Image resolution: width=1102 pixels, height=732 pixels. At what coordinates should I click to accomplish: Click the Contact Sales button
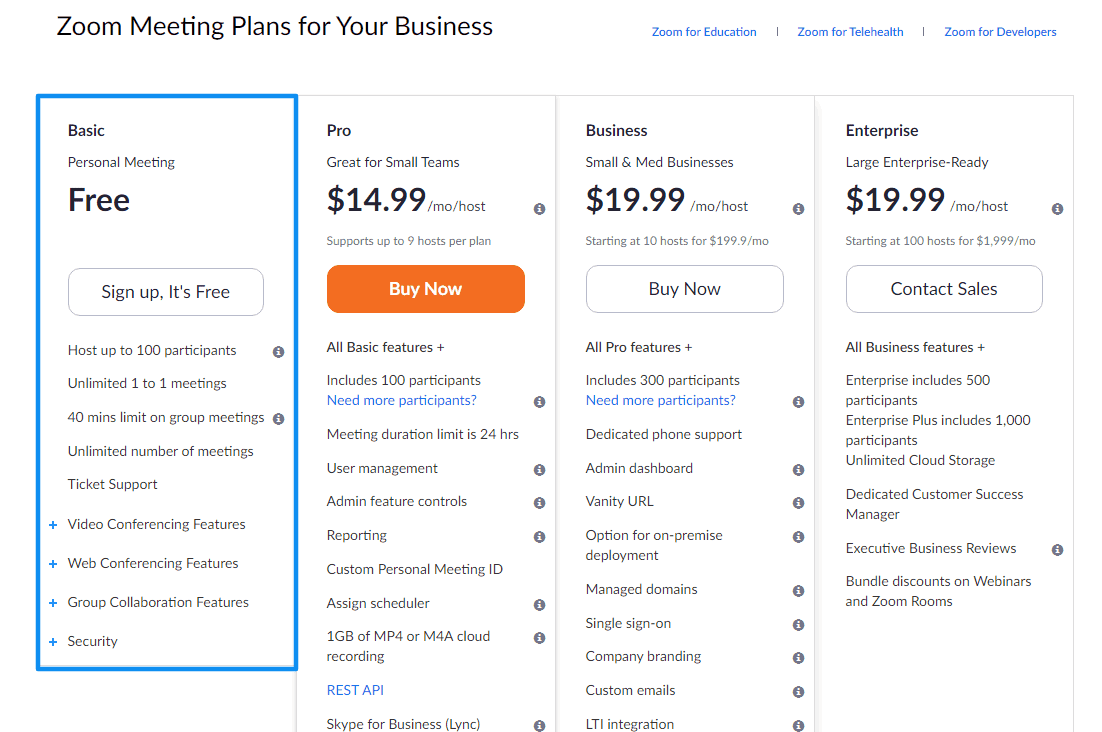click(944, 289)
